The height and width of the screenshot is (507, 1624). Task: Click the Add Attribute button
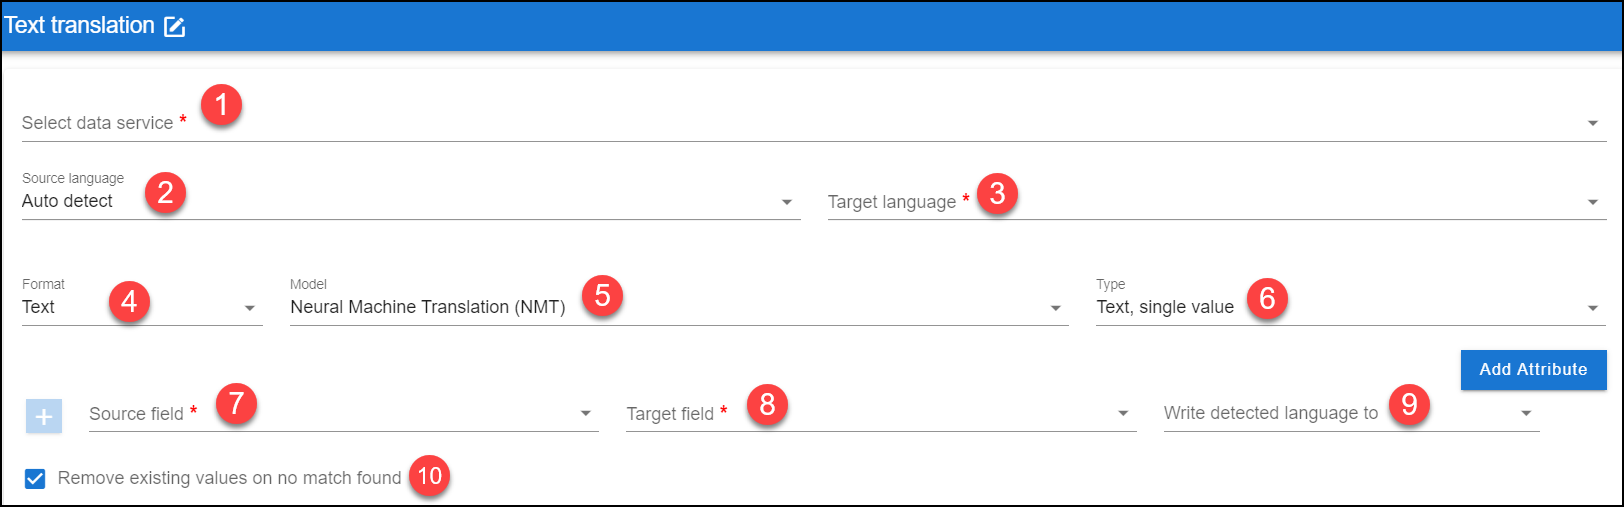click(1533, 370)
